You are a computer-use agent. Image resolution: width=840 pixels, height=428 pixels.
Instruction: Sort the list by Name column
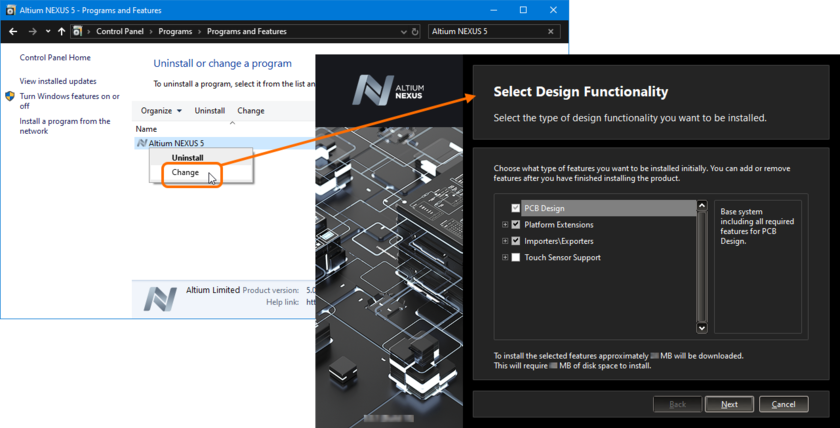tap(146, 129)
